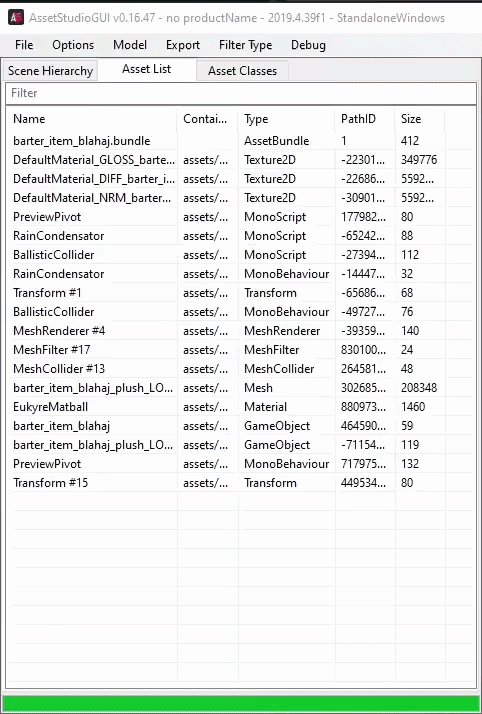Select the barter_item_blahaj_plush GameObject row

point(239,445)
